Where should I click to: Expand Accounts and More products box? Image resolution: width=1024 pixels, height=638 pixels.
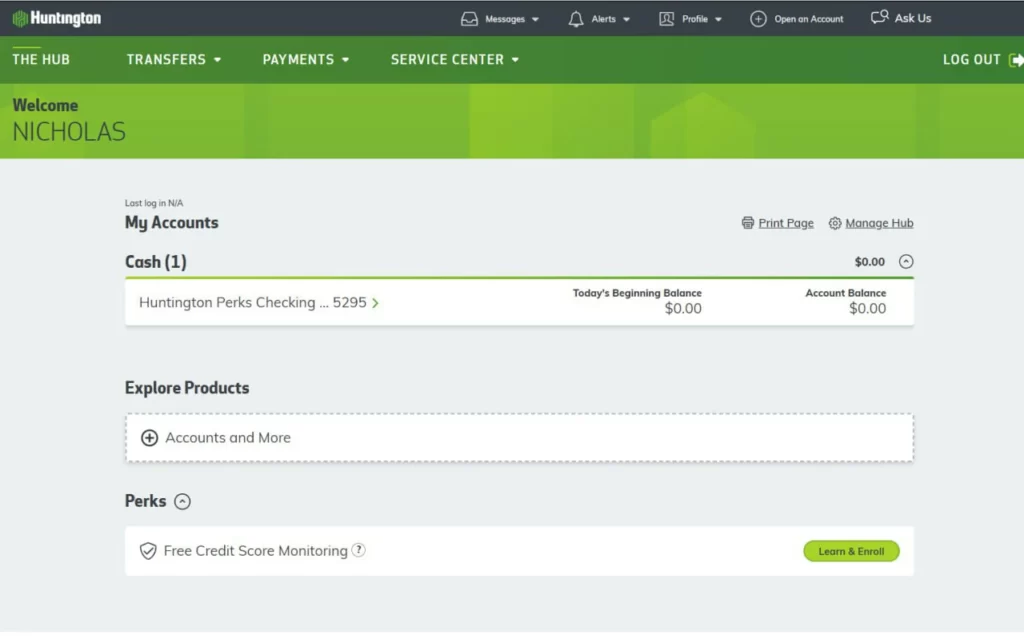pyautogui.click(x=519, y=438)
